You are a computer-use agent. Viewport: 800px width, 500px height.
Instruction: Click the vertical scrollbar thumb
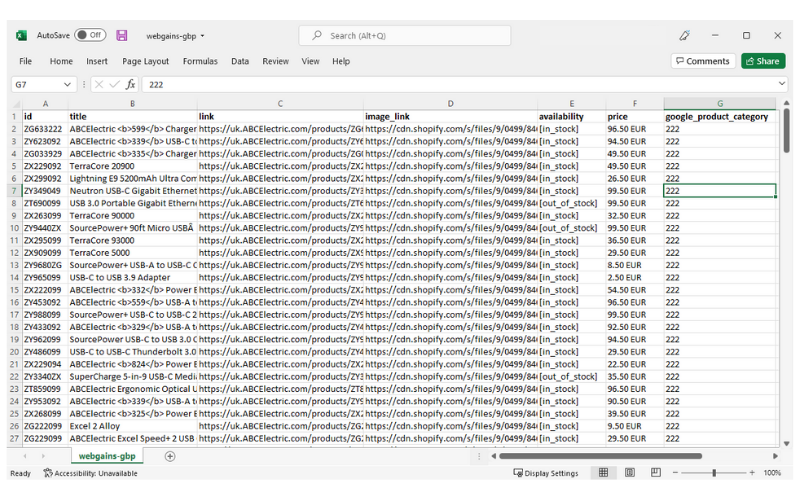coord(786,131)
